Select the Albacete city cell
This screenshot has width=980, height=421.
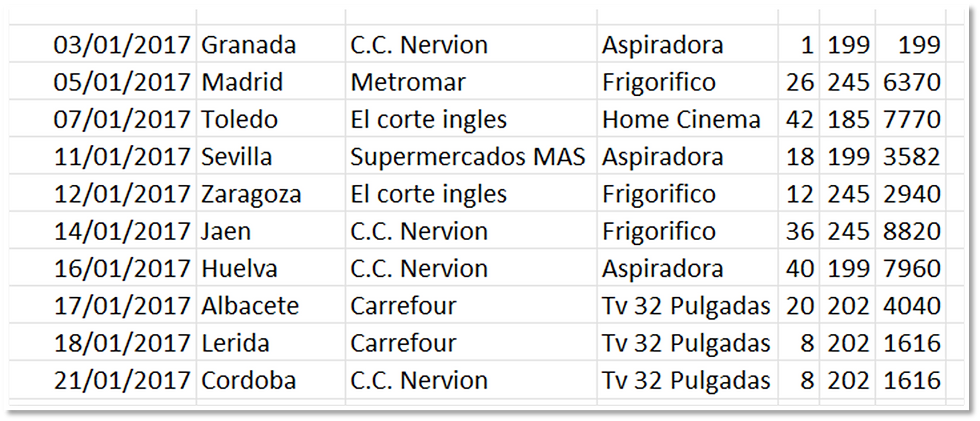[x=271, y=306]
